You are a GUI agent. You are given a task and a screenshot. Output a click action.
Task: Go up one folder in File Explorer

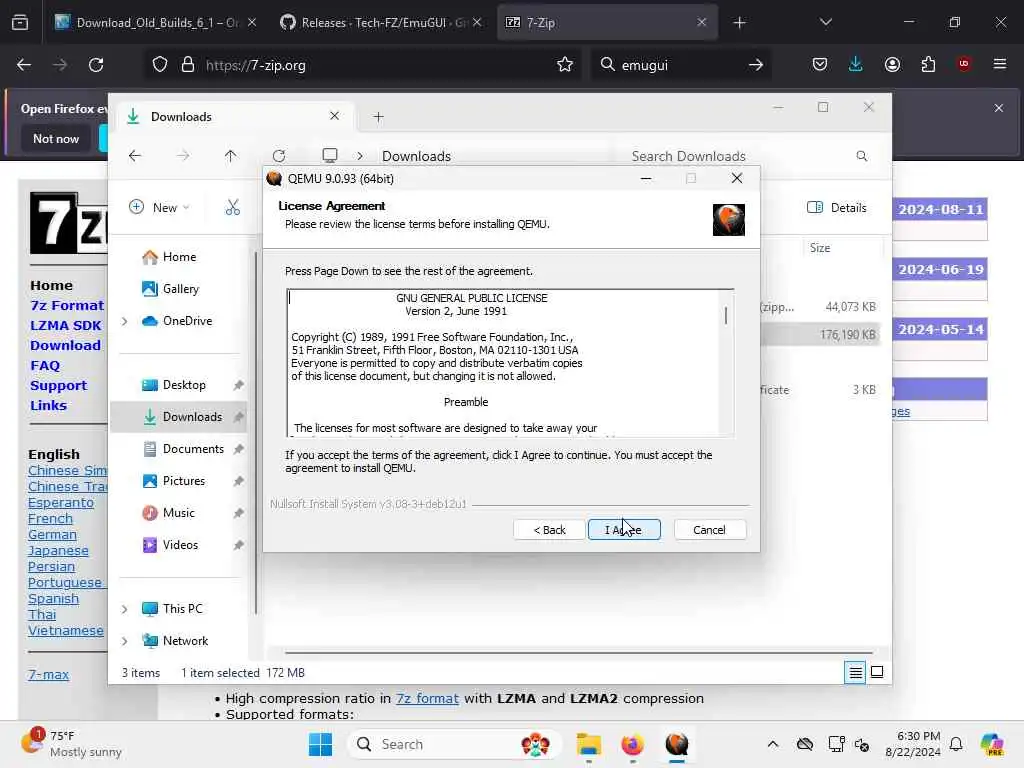(x=231, y=156)
